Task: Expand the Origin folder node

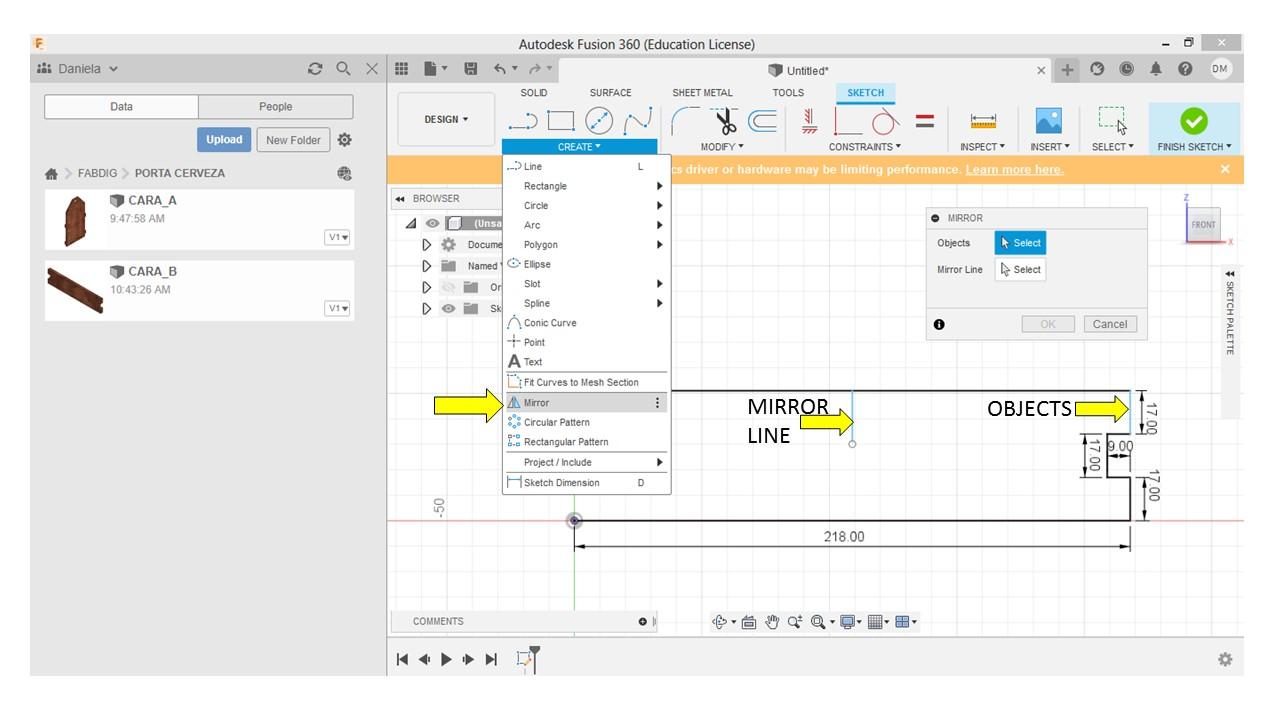Action: (427, 287)
